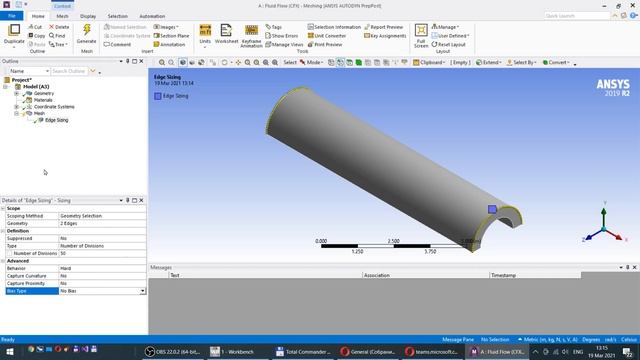
Task: Click the triad axis in the viewport
Action: (604, 224)
